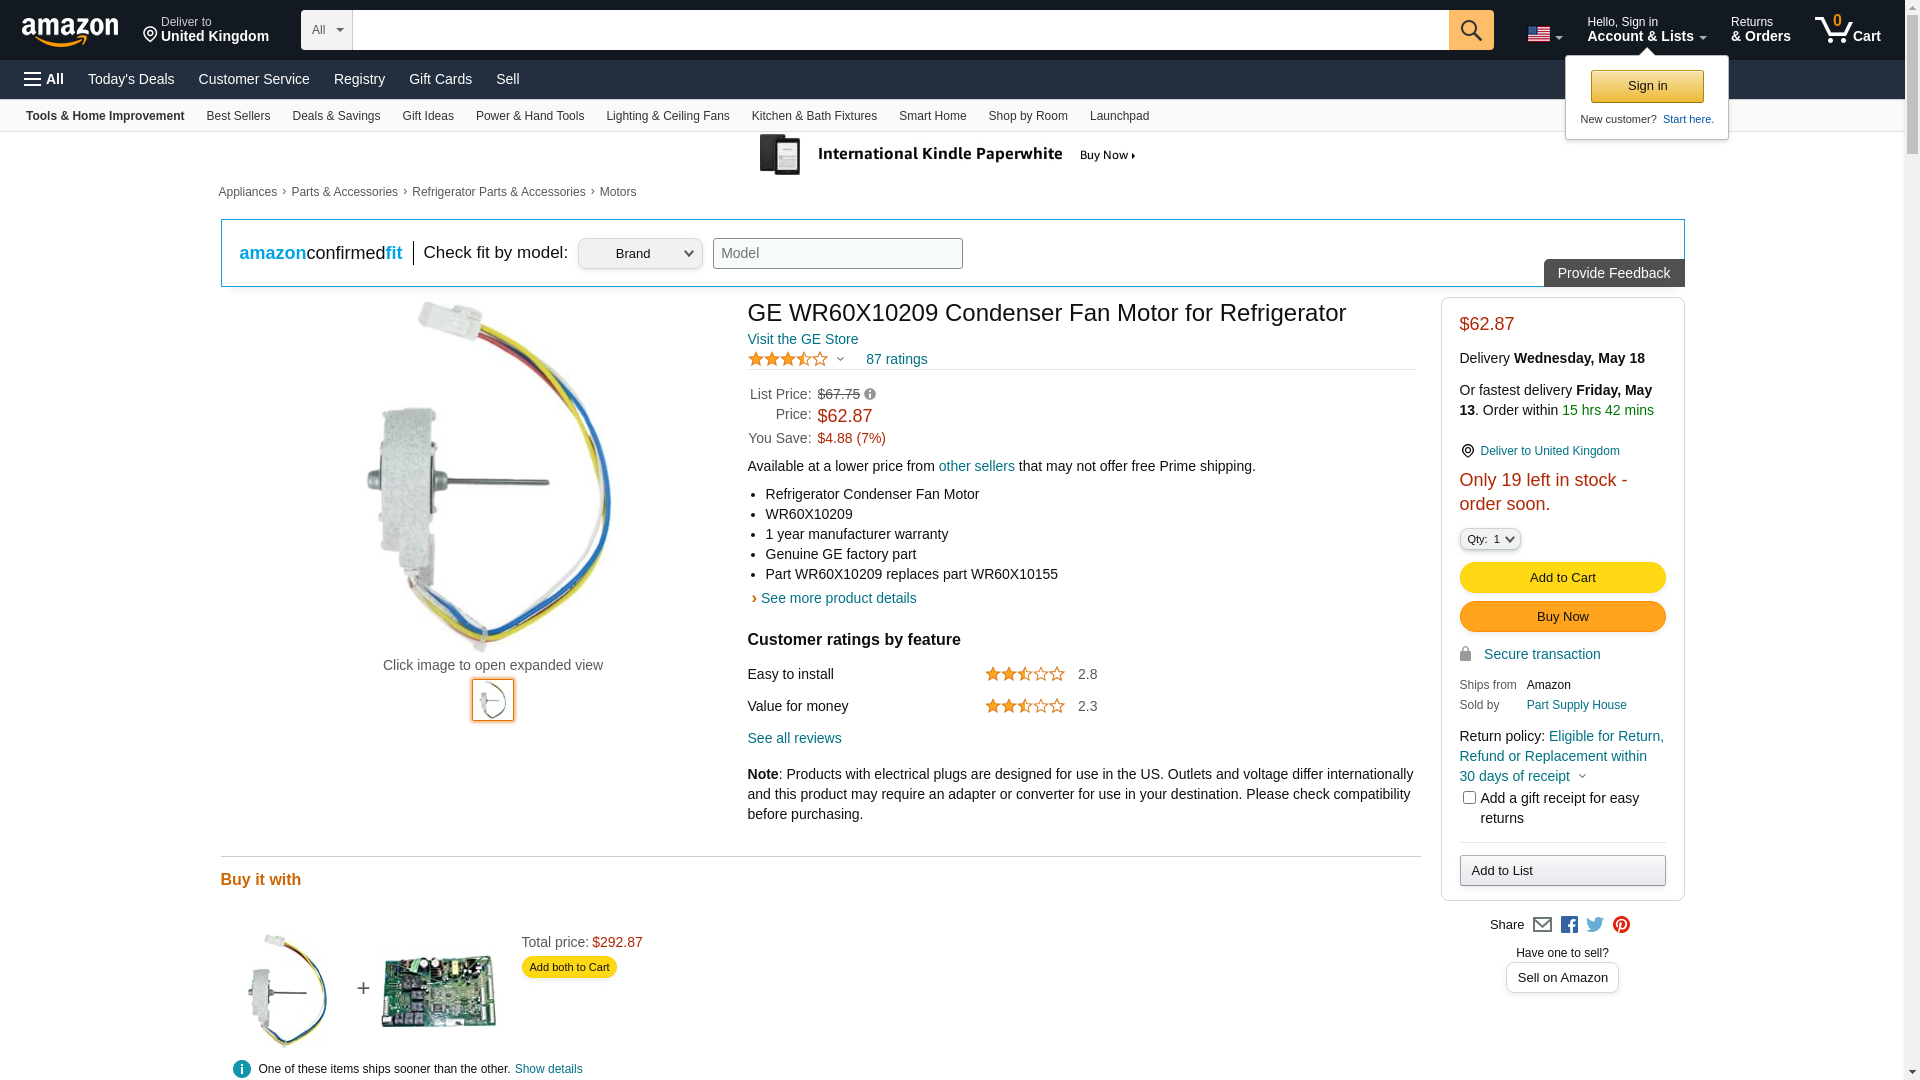Viewport: 1920px width, 1080px height.
Task: Open the All hamburger menu
Action: 44,79
